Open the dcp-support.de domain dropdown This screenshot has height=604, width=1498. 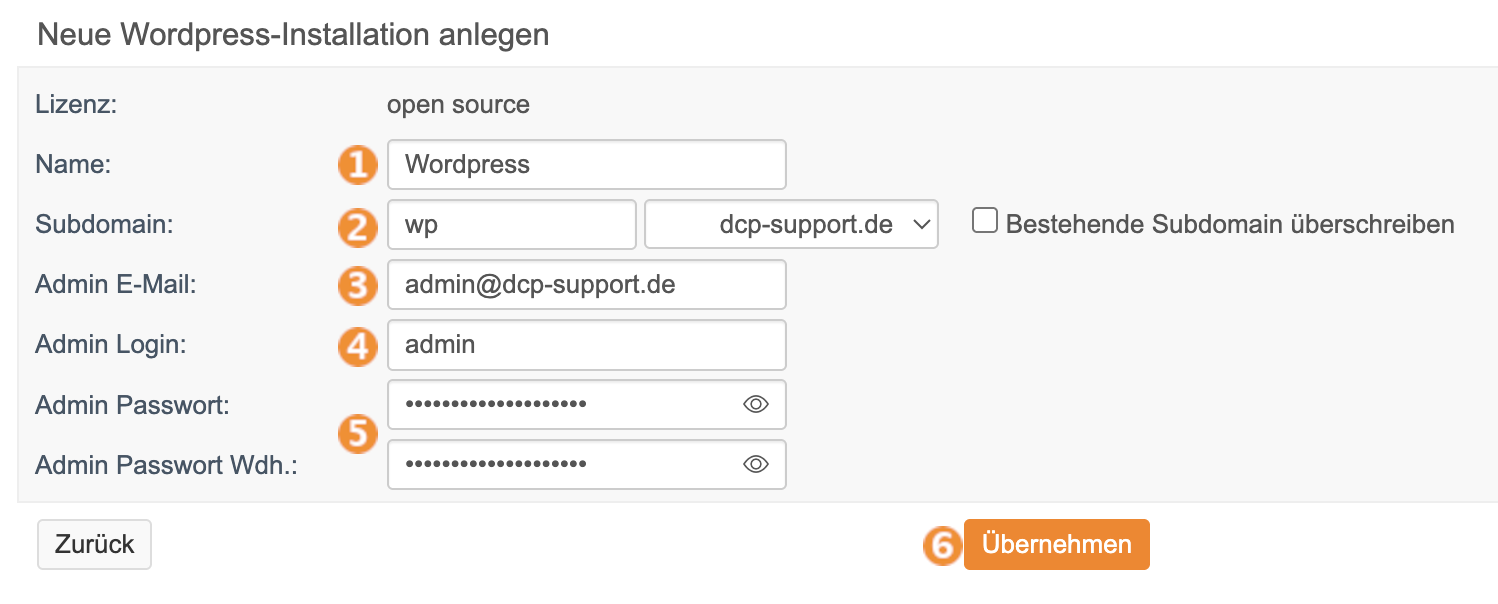point(790,224)
